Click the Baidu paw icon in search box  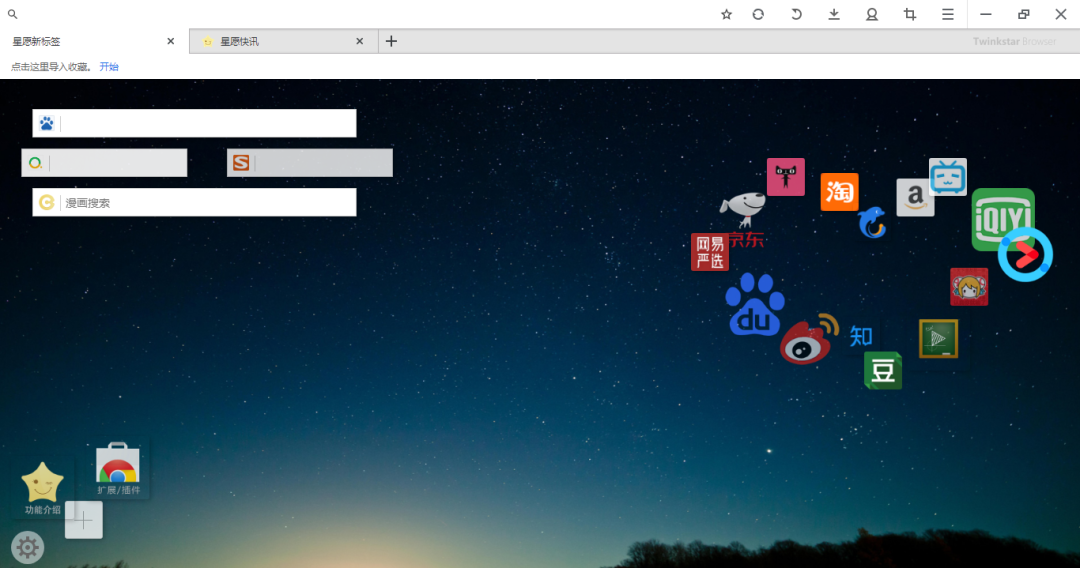click(x=46, y=124)
